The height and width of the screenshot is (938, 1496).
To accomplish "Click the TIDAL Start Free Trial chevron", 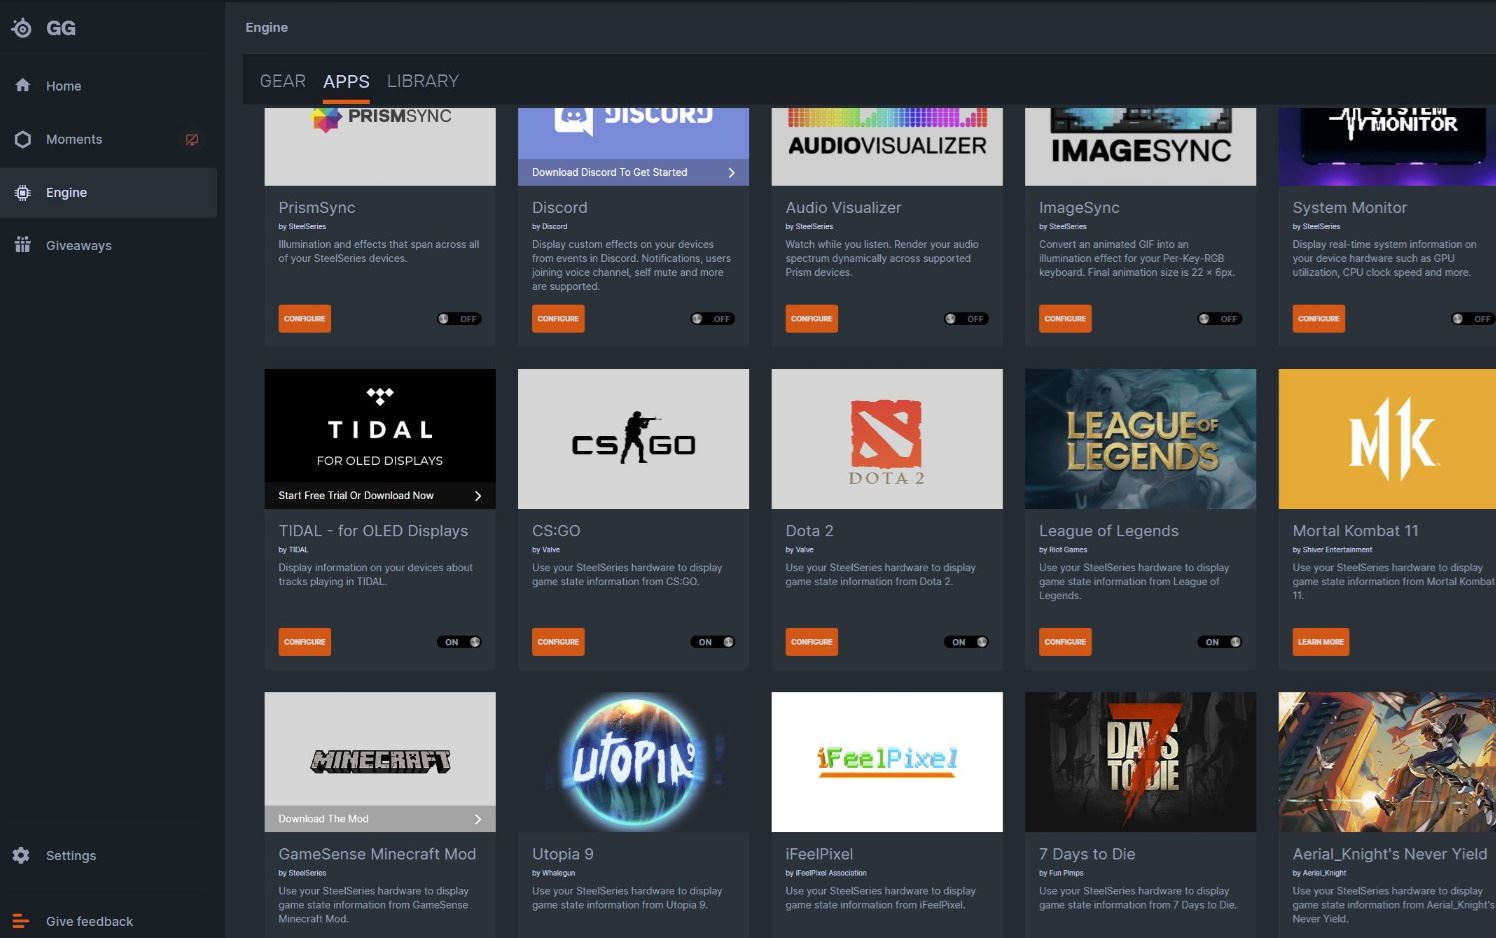I will pos(478,496).
